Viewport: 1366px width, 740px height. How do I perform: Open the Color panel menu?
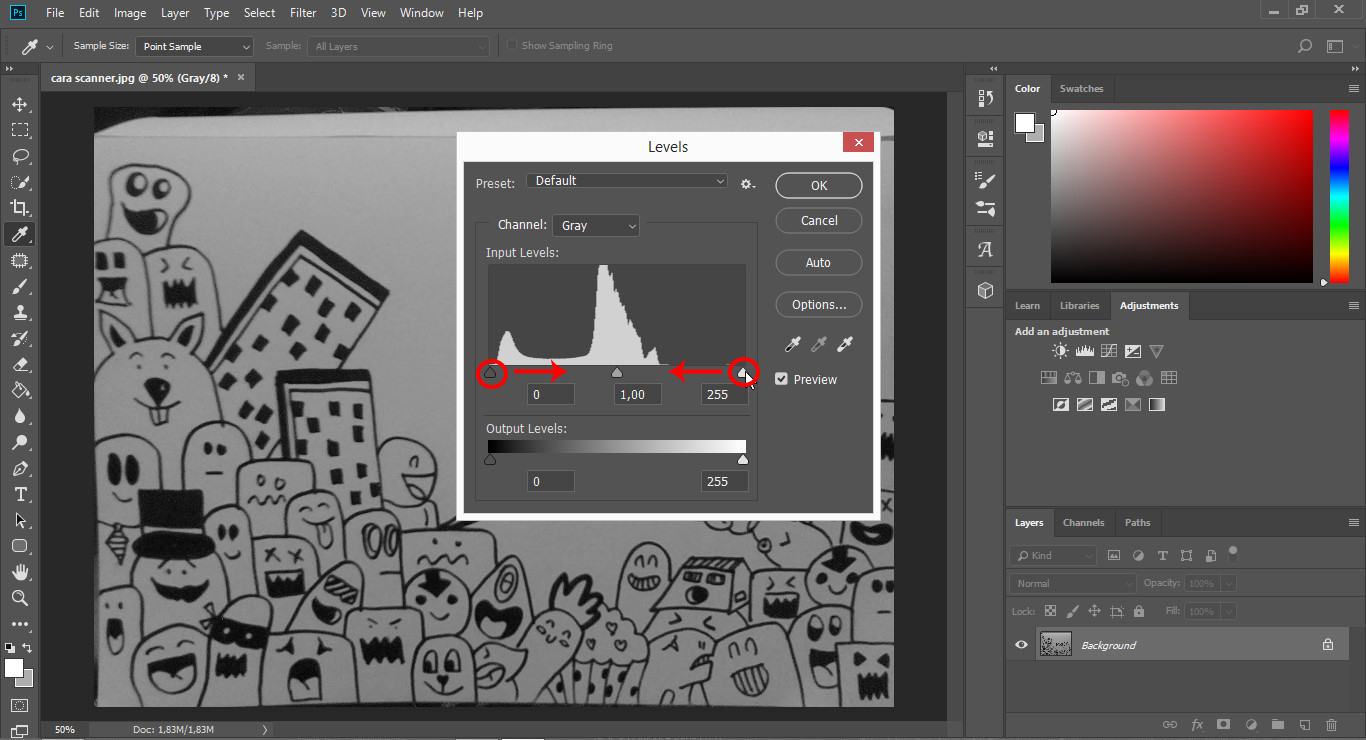(x=1353, y=89)
